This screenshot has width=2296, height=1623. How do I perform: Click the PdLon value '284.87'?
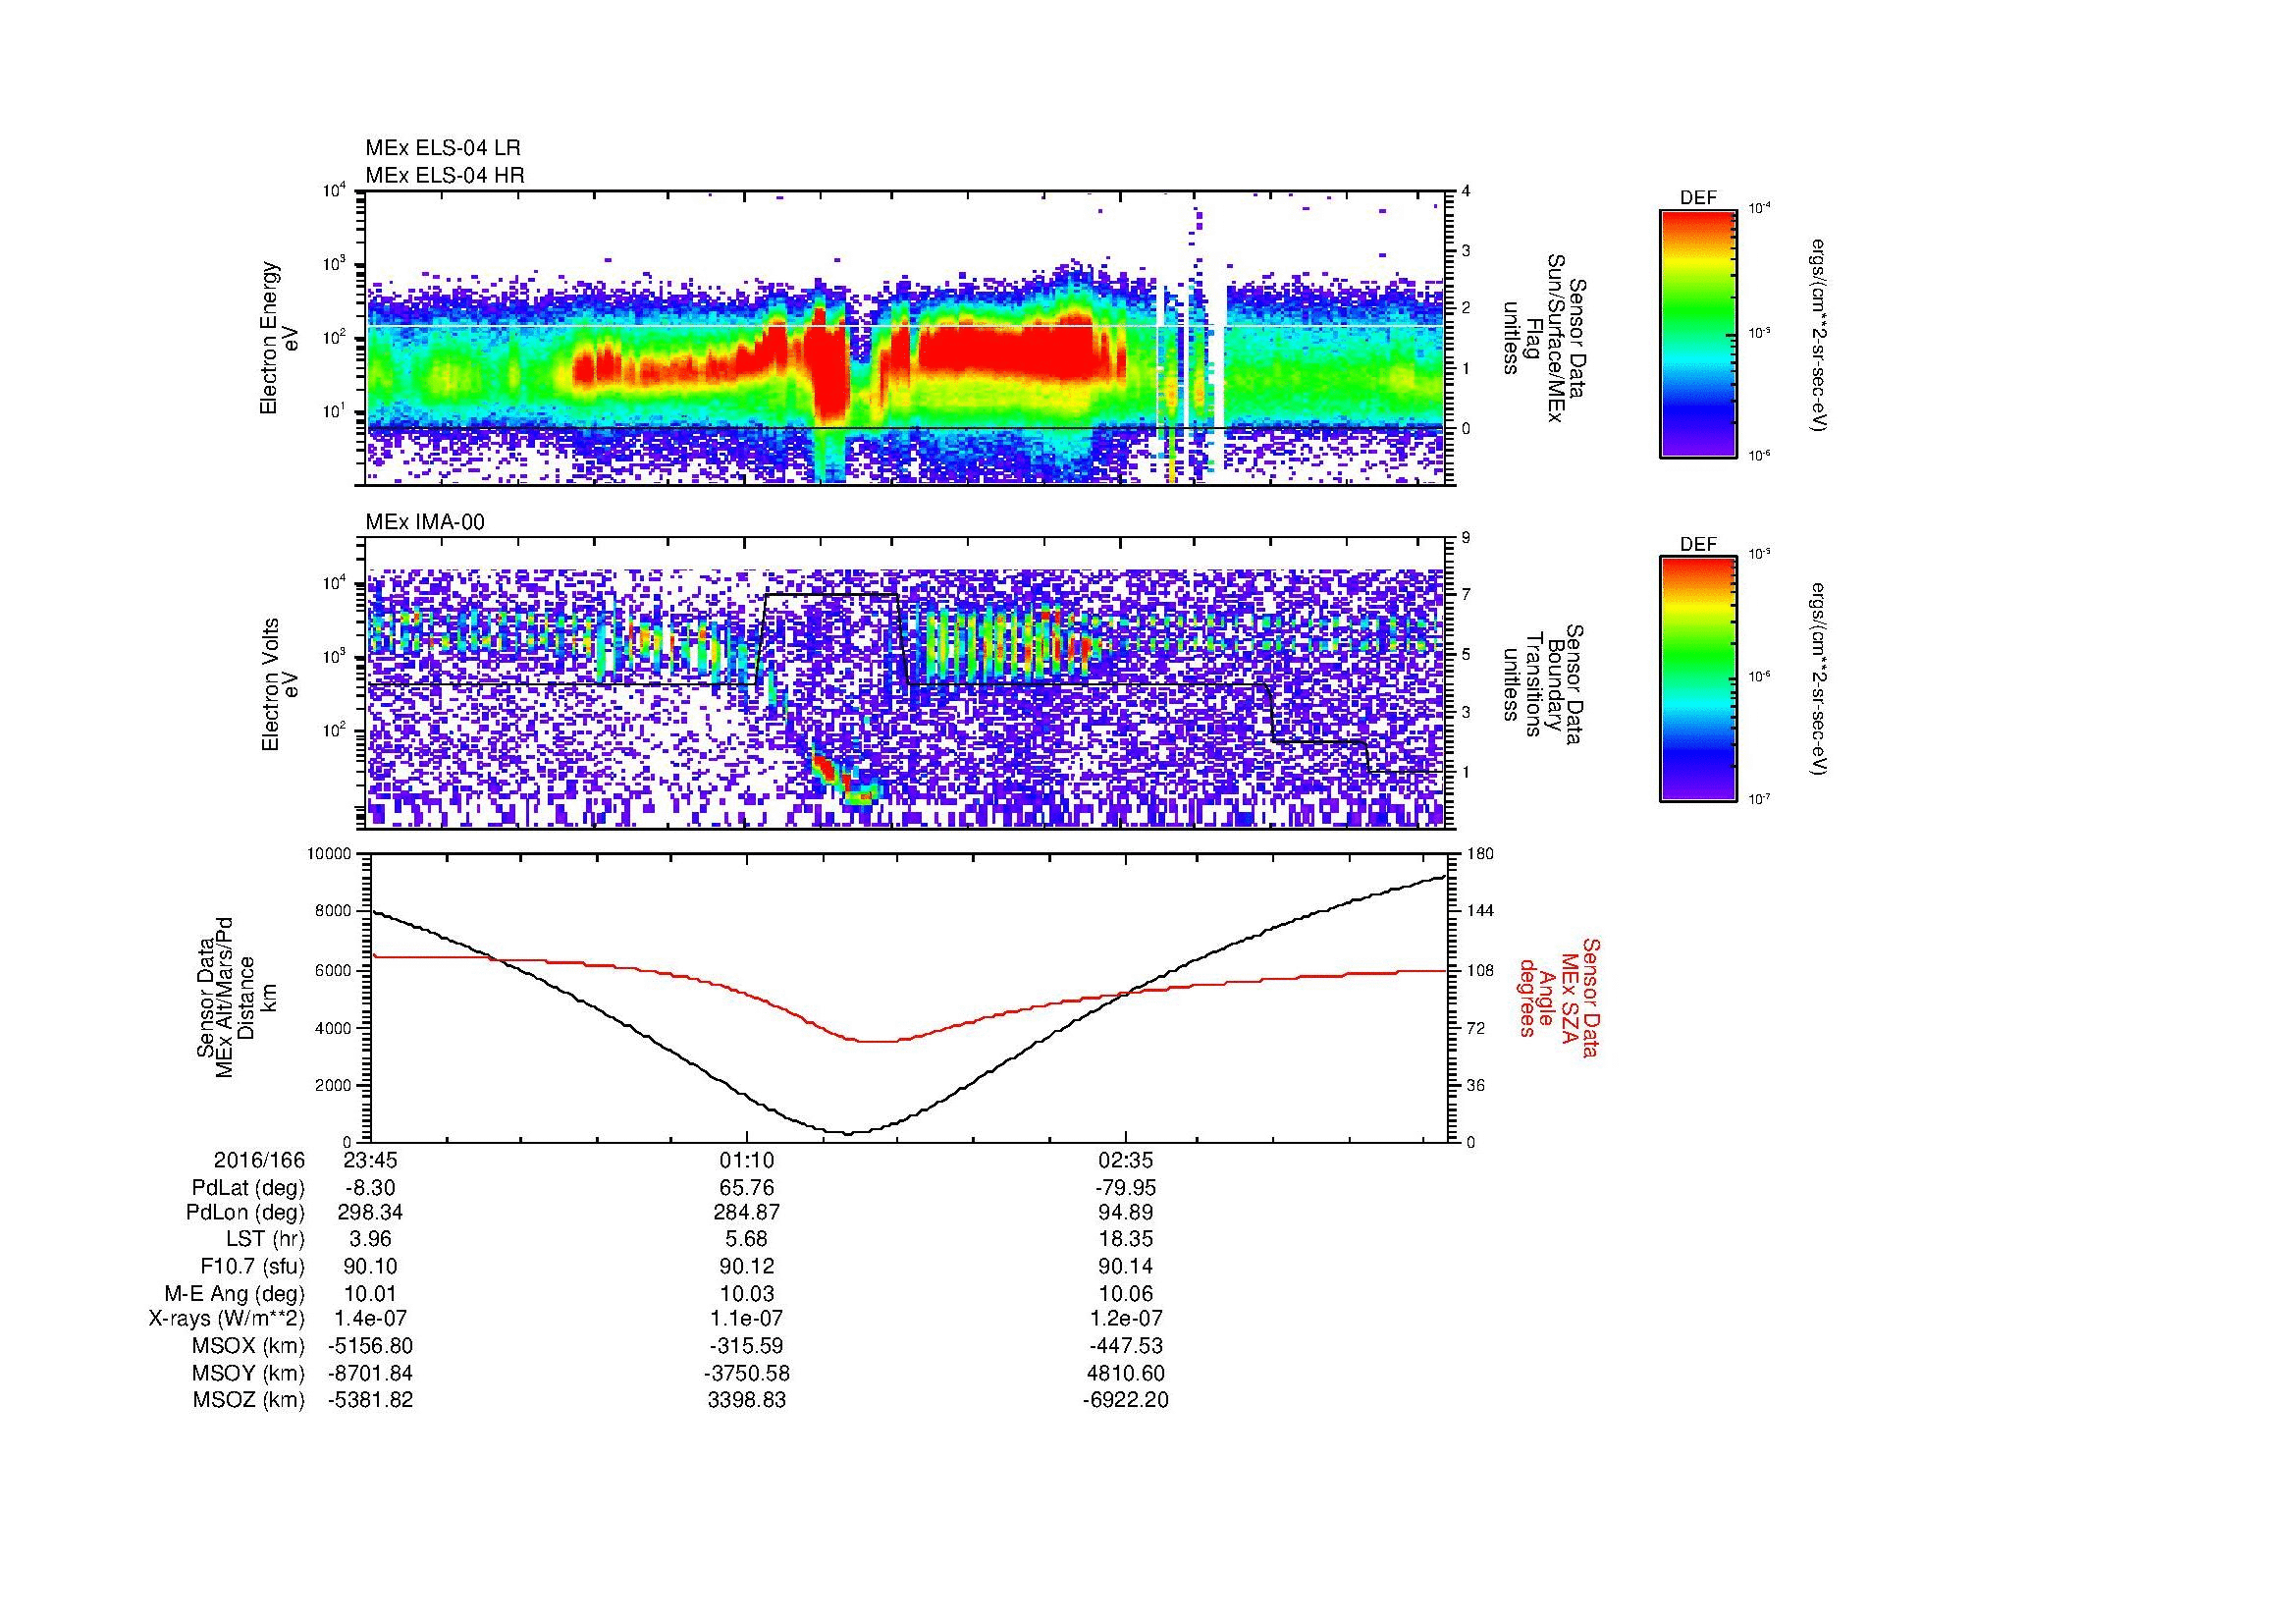(747, 1212)
